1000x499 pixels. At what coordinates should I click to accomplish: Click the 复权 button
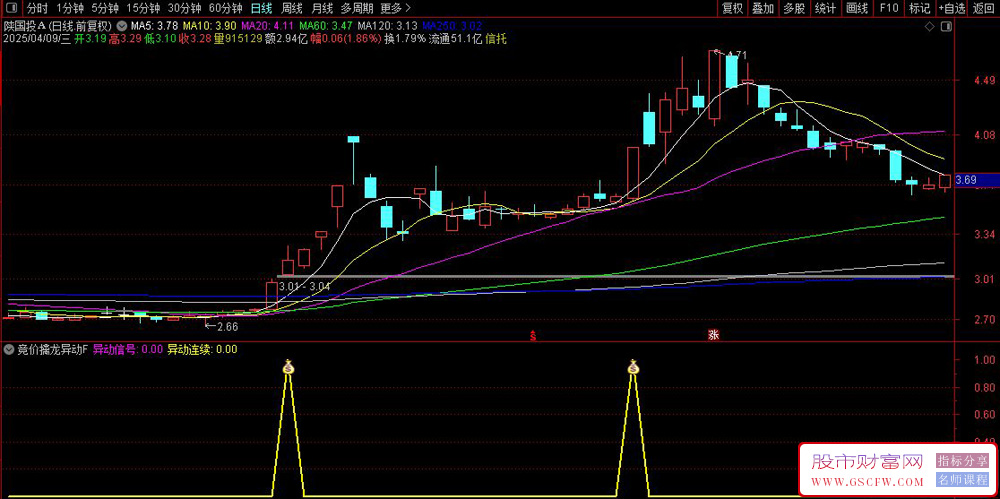coord(733,8)
